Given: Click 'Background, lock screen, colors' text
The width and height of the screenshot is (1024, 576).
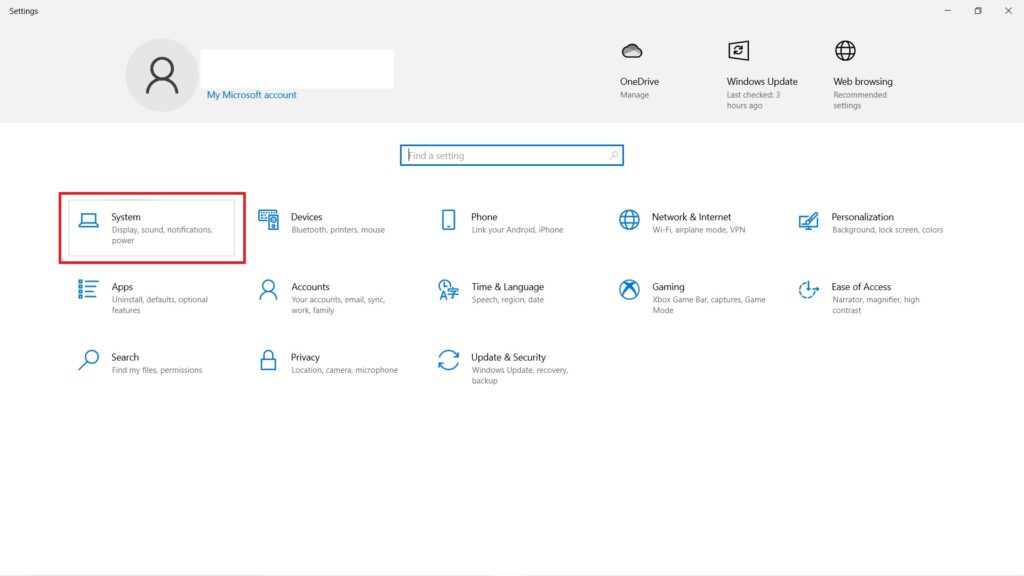Looking at the screenshot, I should pyautogui.click(x=887, y=230).
